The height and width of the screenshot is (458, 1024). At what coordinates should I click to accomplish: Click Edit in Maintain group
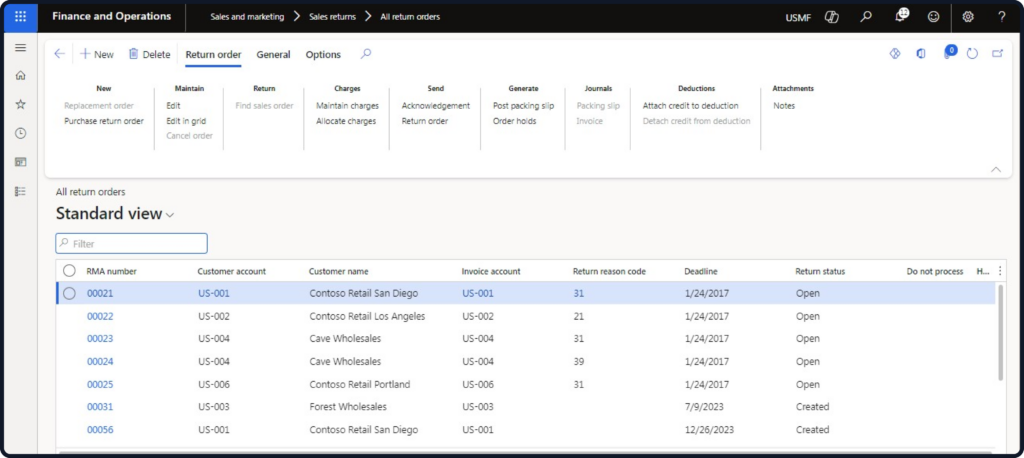pos(173,105)
